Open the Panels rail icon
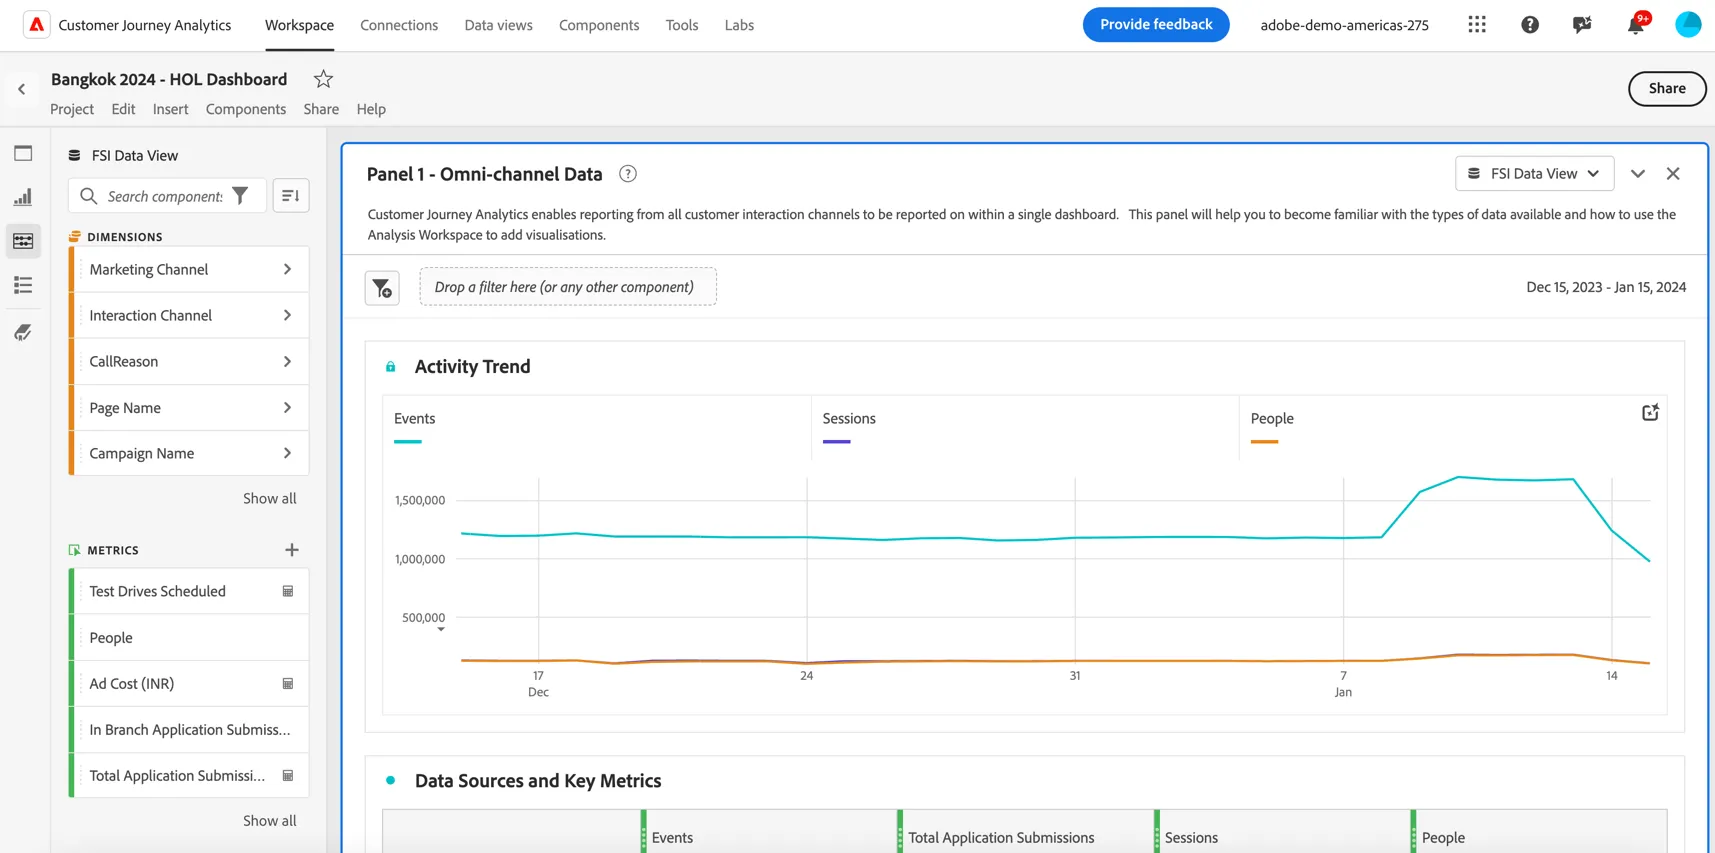The image size is (1715, 853). tap(23, 153)
